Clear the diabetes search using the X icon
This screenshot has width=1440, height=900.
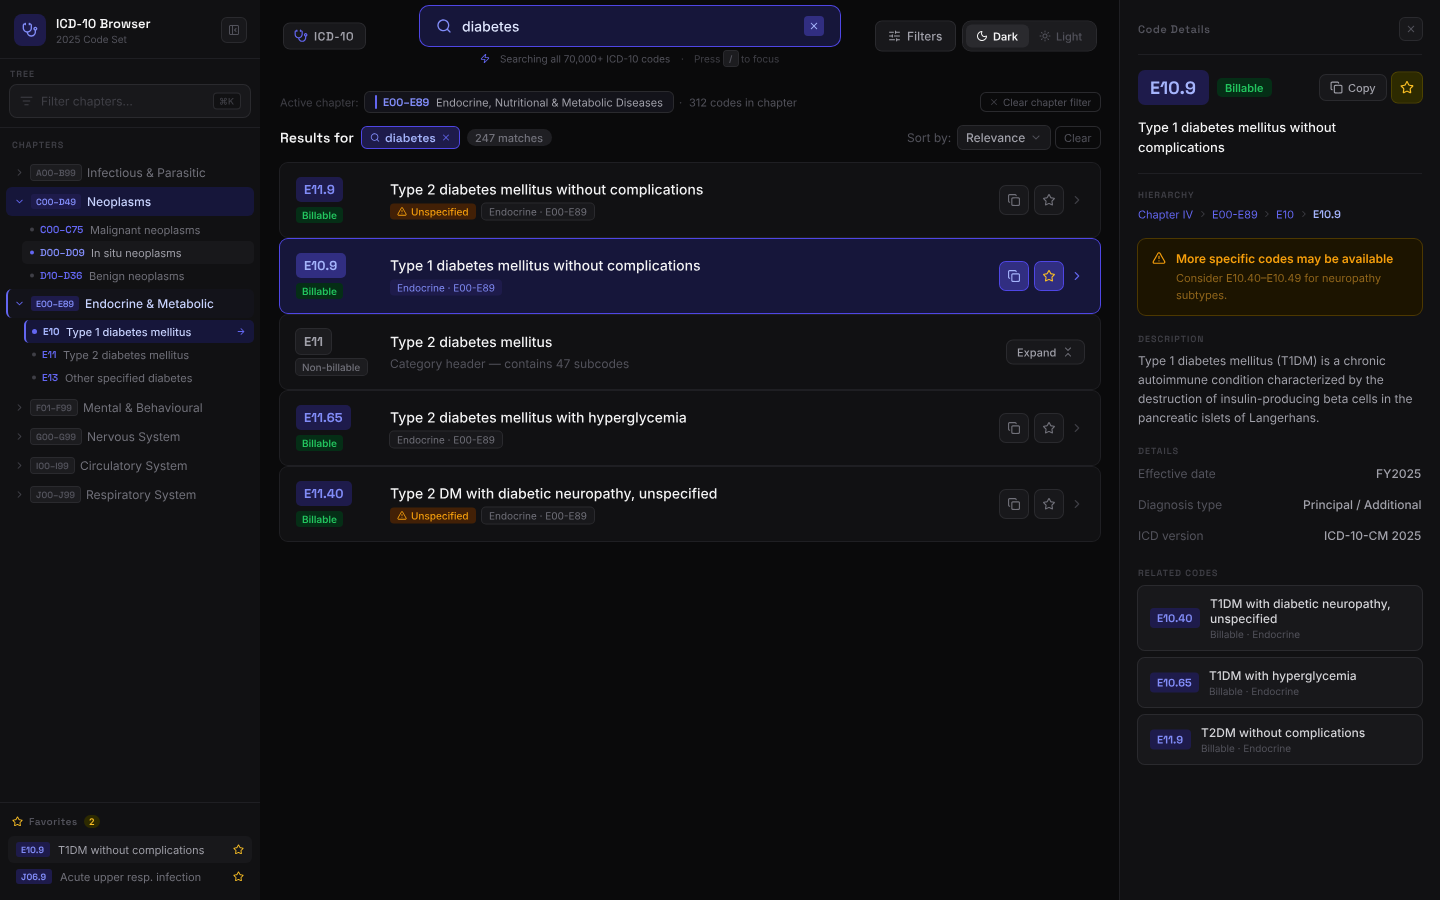(x=814, y=25)
